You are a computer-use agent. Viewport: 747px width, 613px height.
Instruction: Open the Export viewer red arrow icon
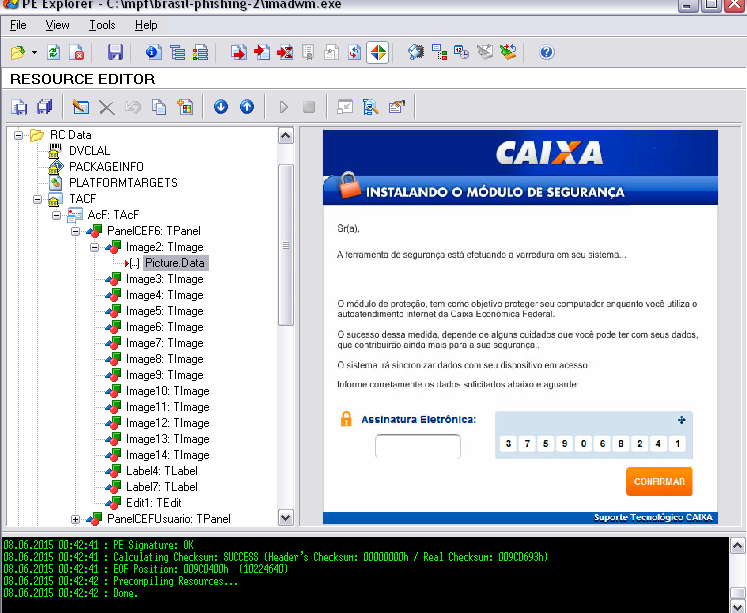(x=239, y=52)
